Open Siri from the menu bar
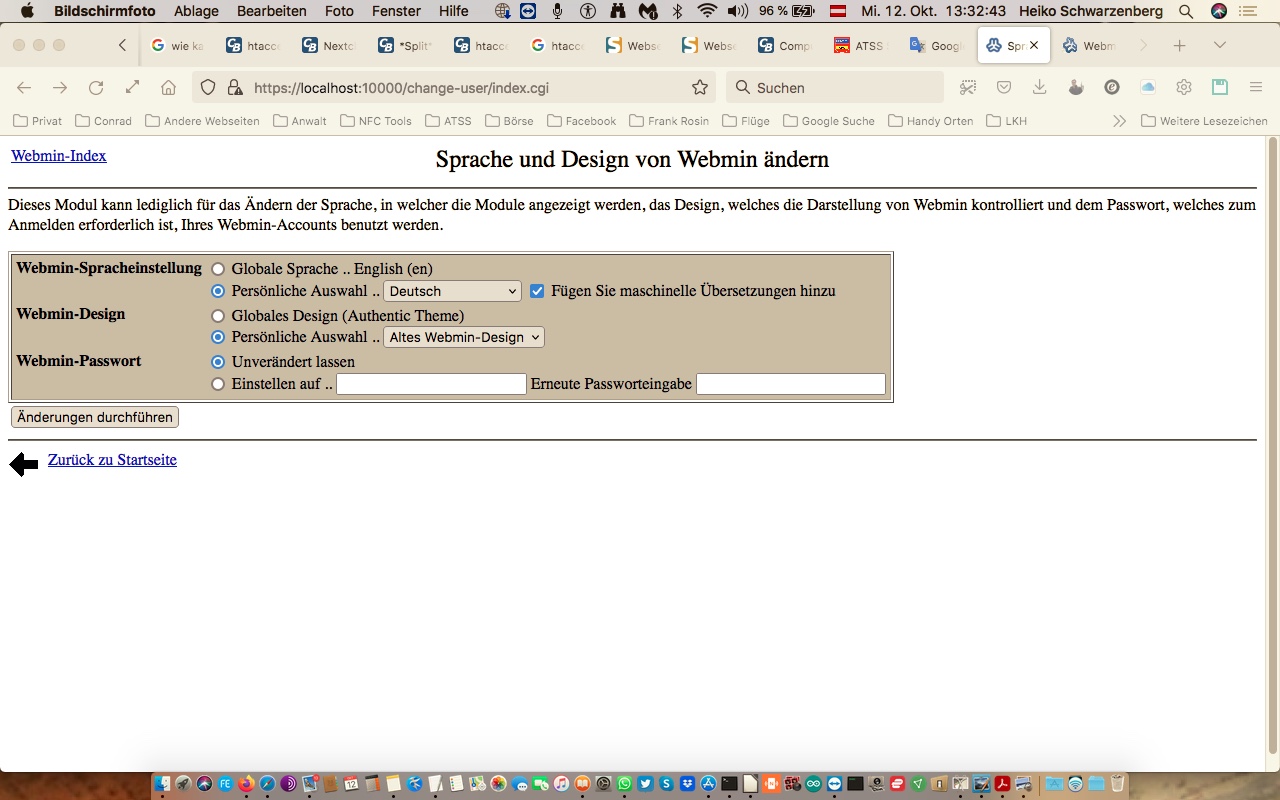The height and width of the screenshot is (800, 1280). [x=1219, y=12]
